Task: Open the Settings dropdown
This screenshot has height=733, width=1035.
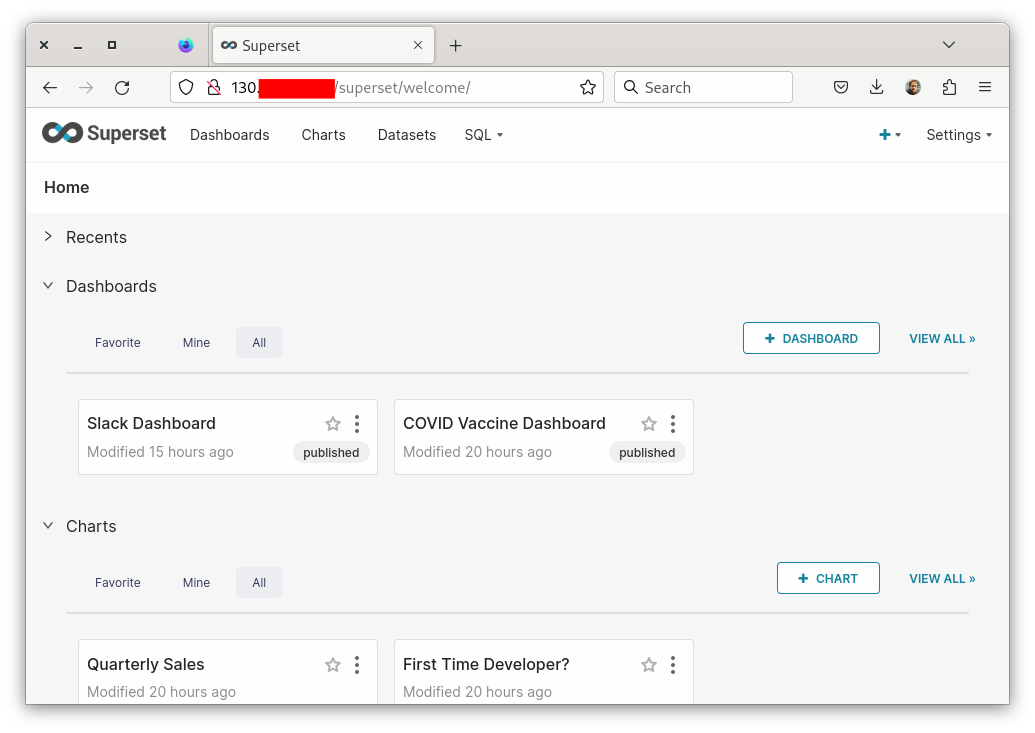Action: (958, 135)
